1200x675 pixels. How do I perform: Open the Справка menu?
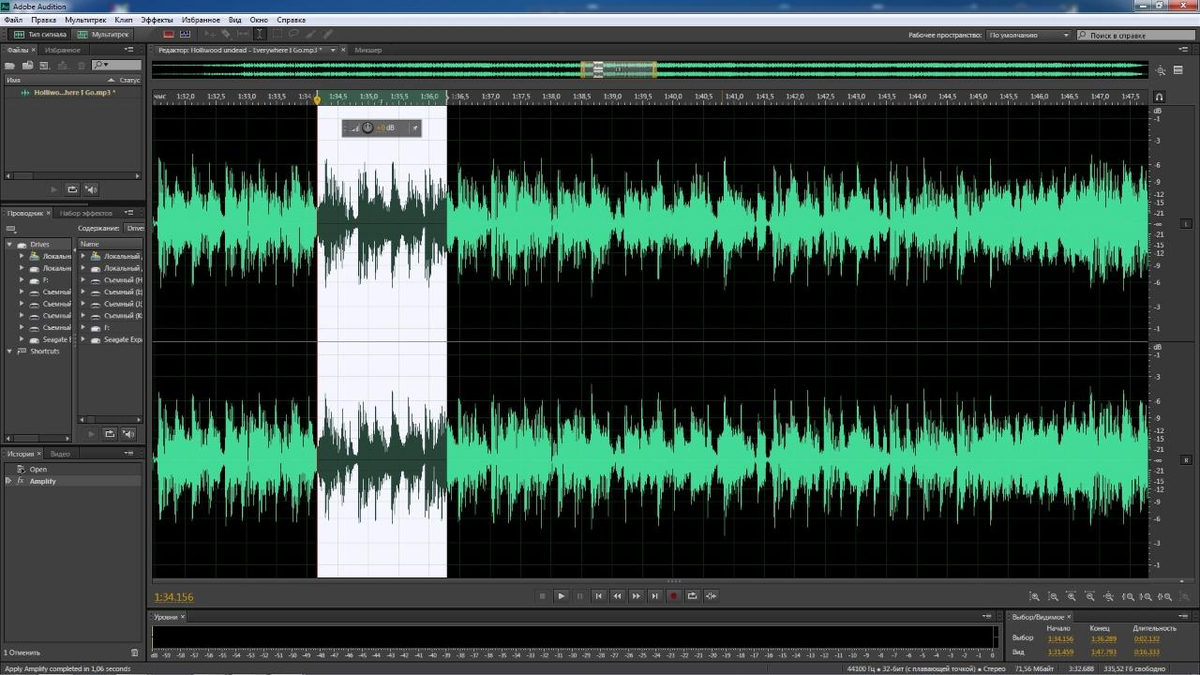pos(291,20)
